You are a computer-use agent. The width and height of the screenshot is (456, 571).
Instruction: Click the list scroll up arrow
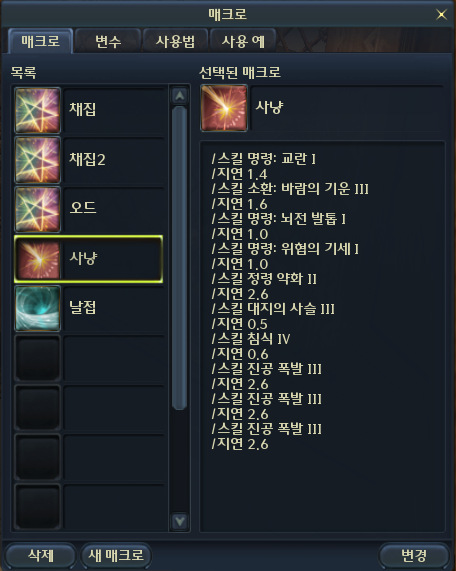[179, 96]
